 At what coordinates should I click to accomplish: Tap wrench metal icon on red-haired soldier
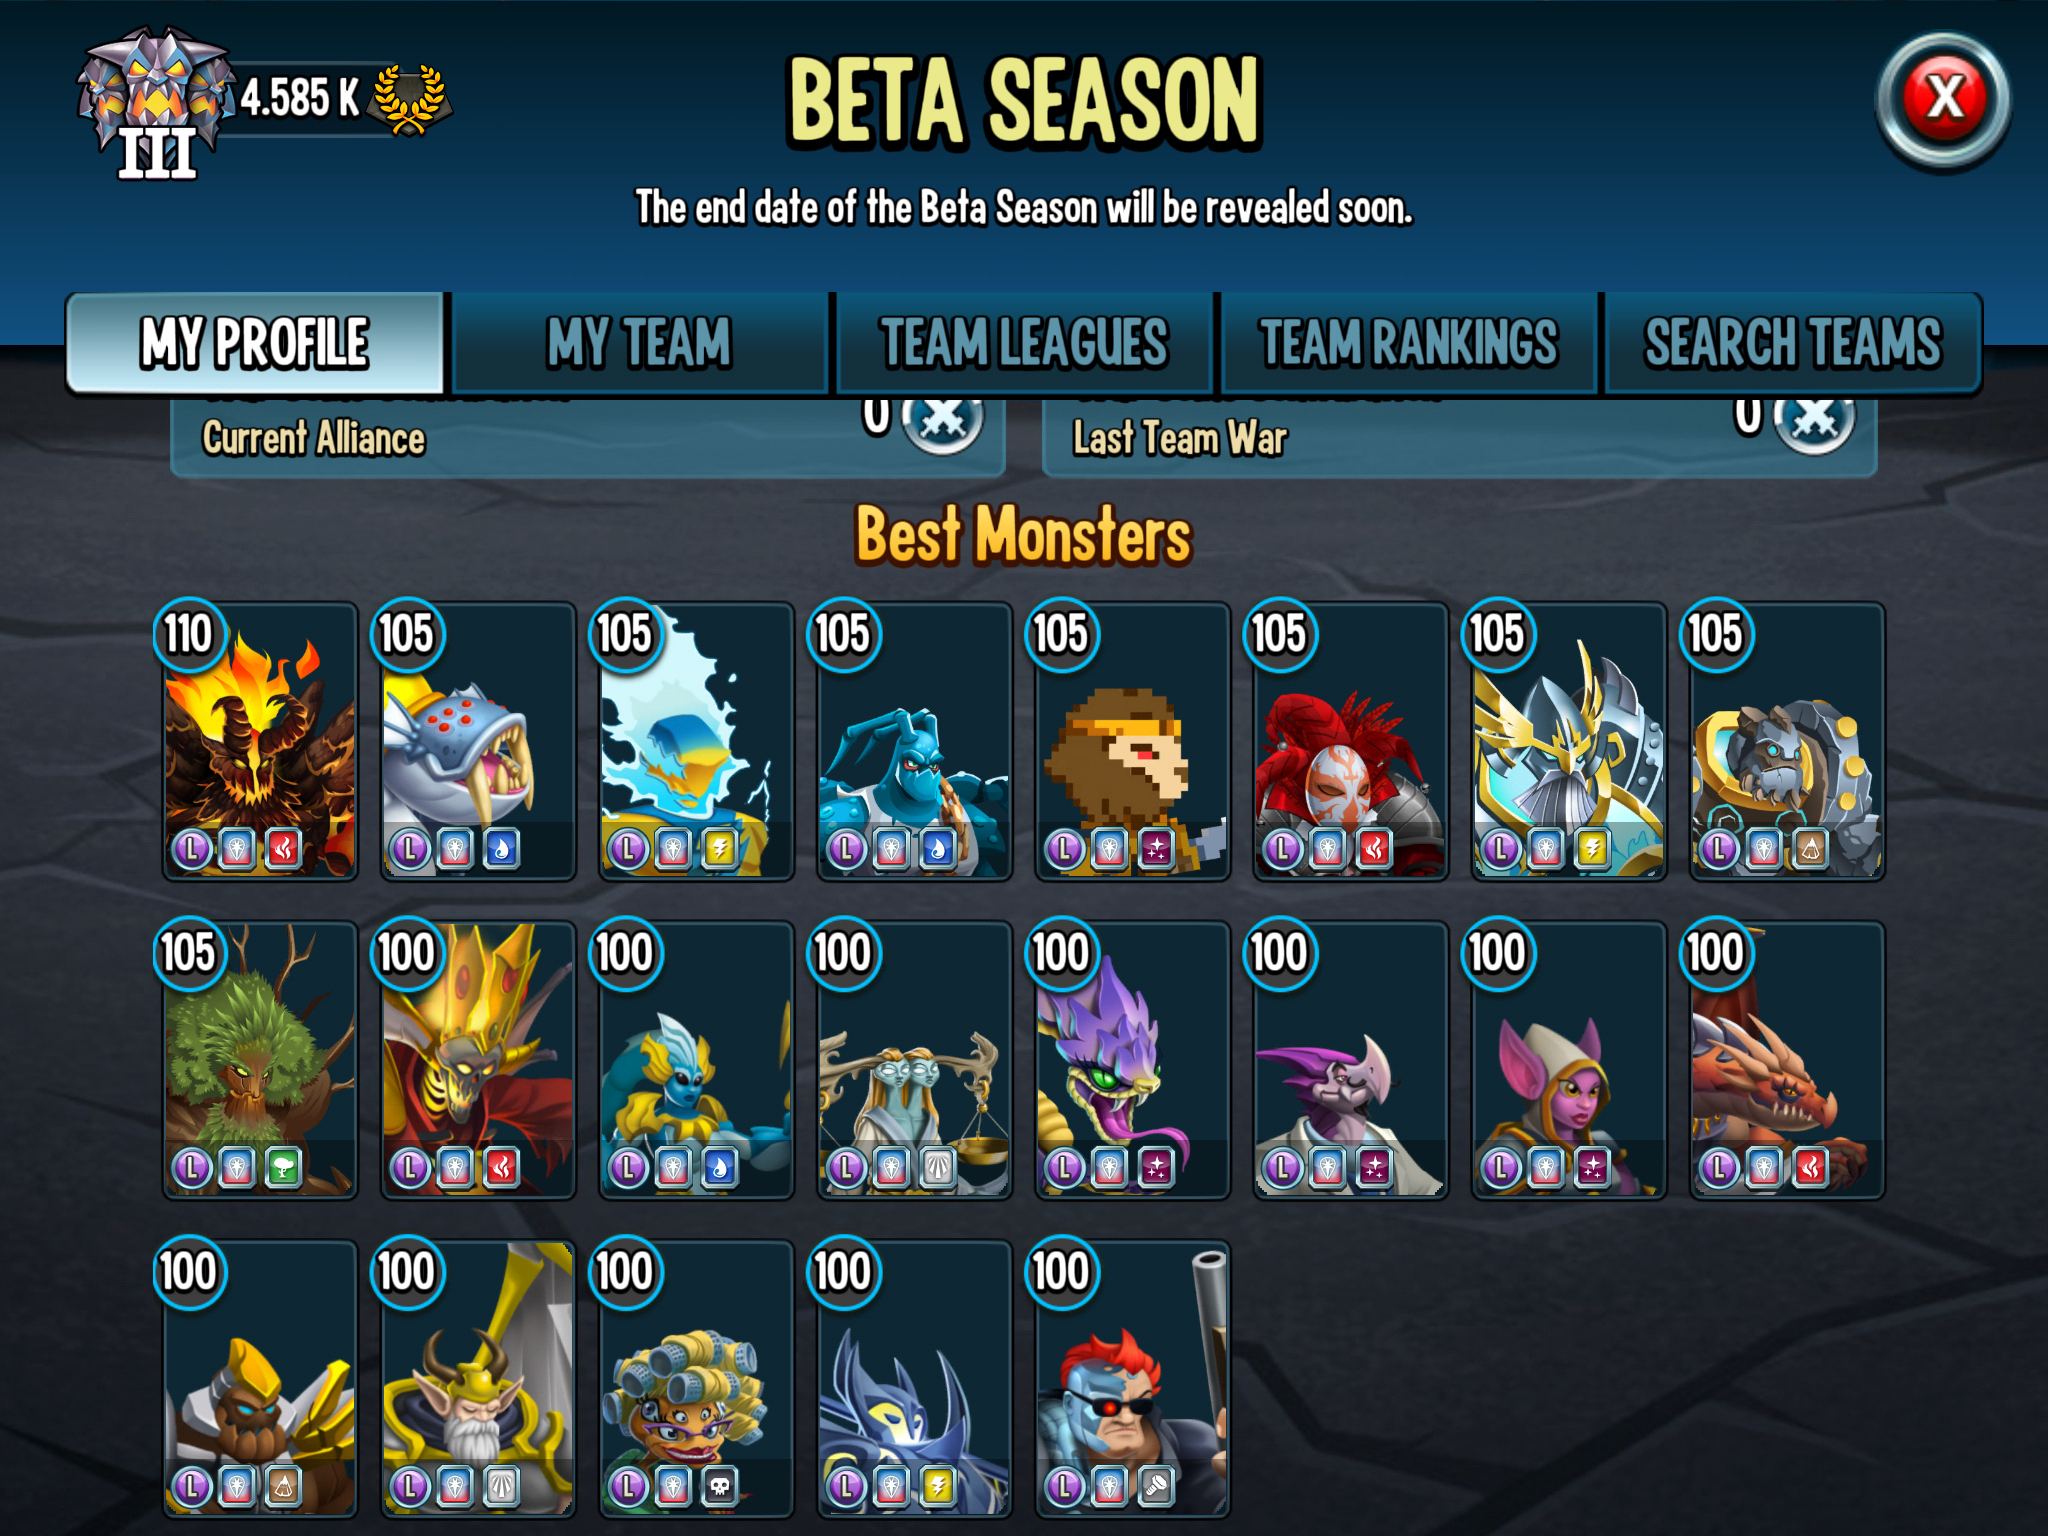(1156, 1487)
